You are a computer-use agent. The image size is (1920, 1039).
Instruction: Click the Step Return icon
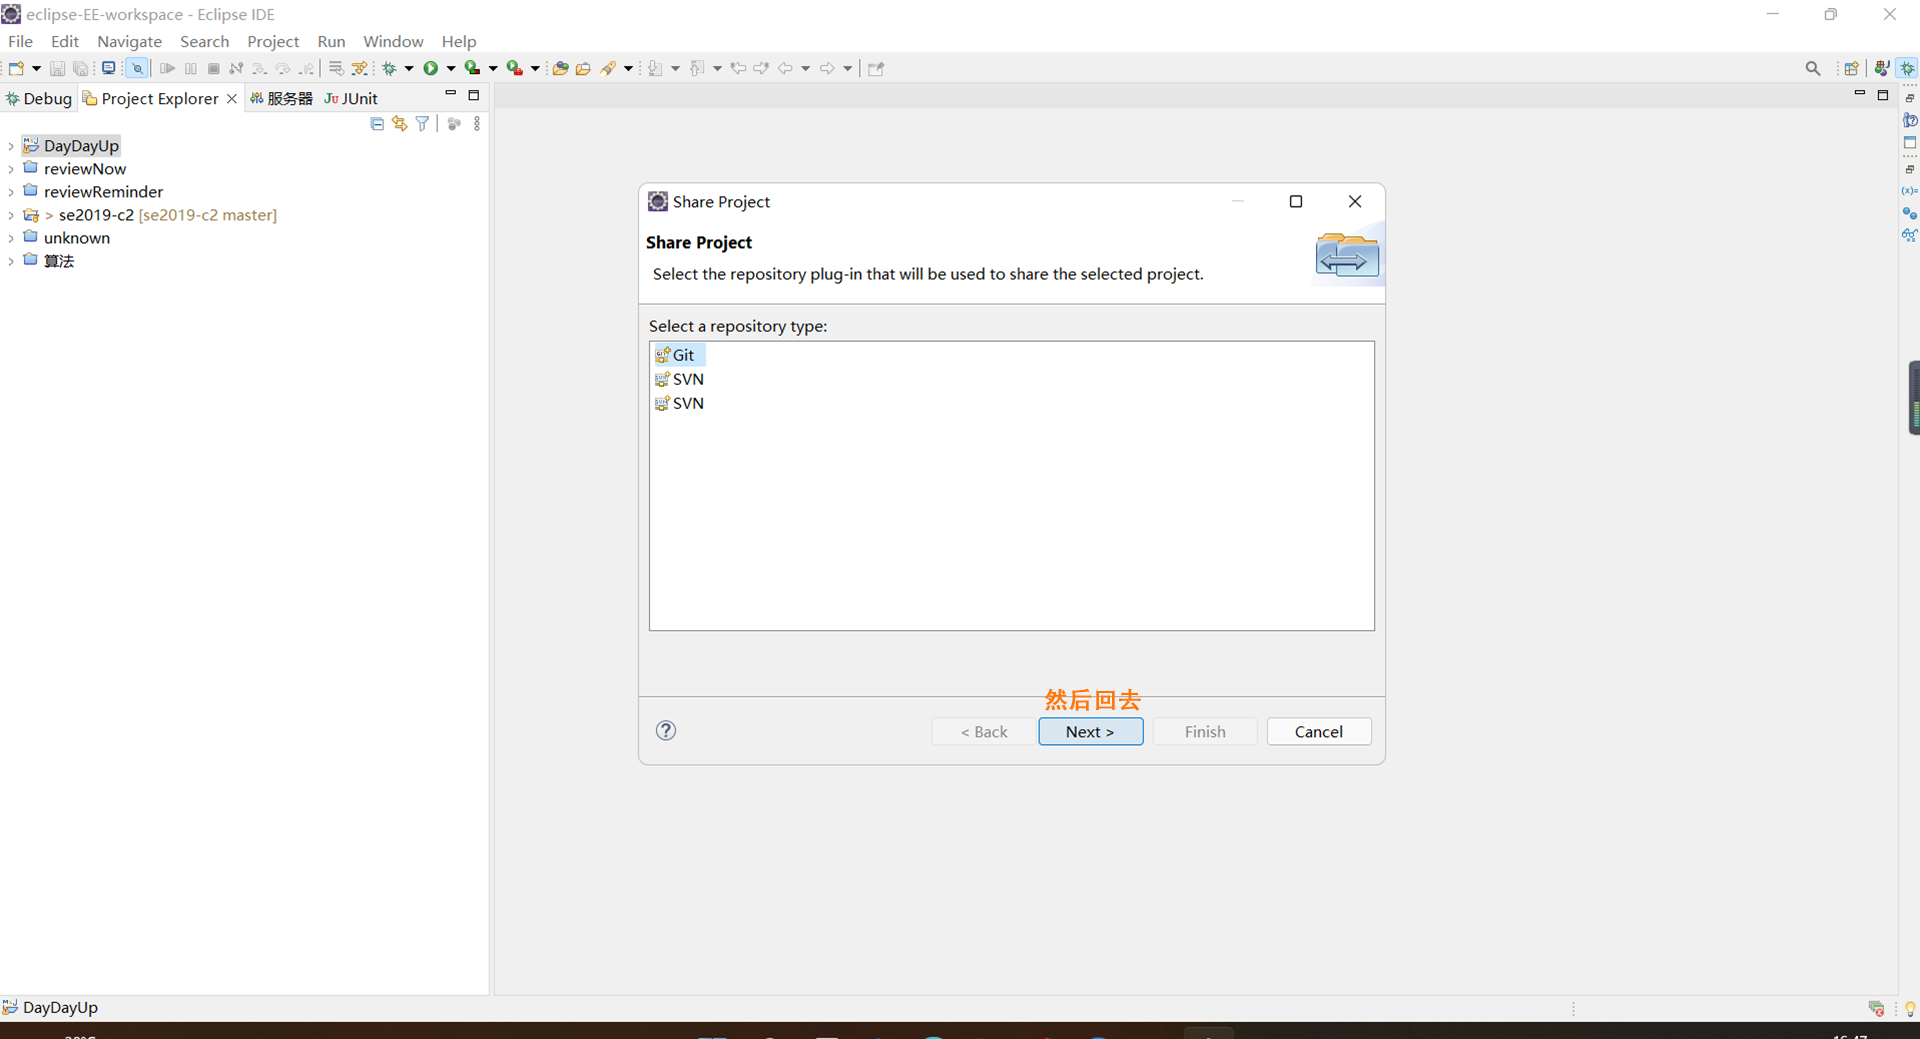307,68
